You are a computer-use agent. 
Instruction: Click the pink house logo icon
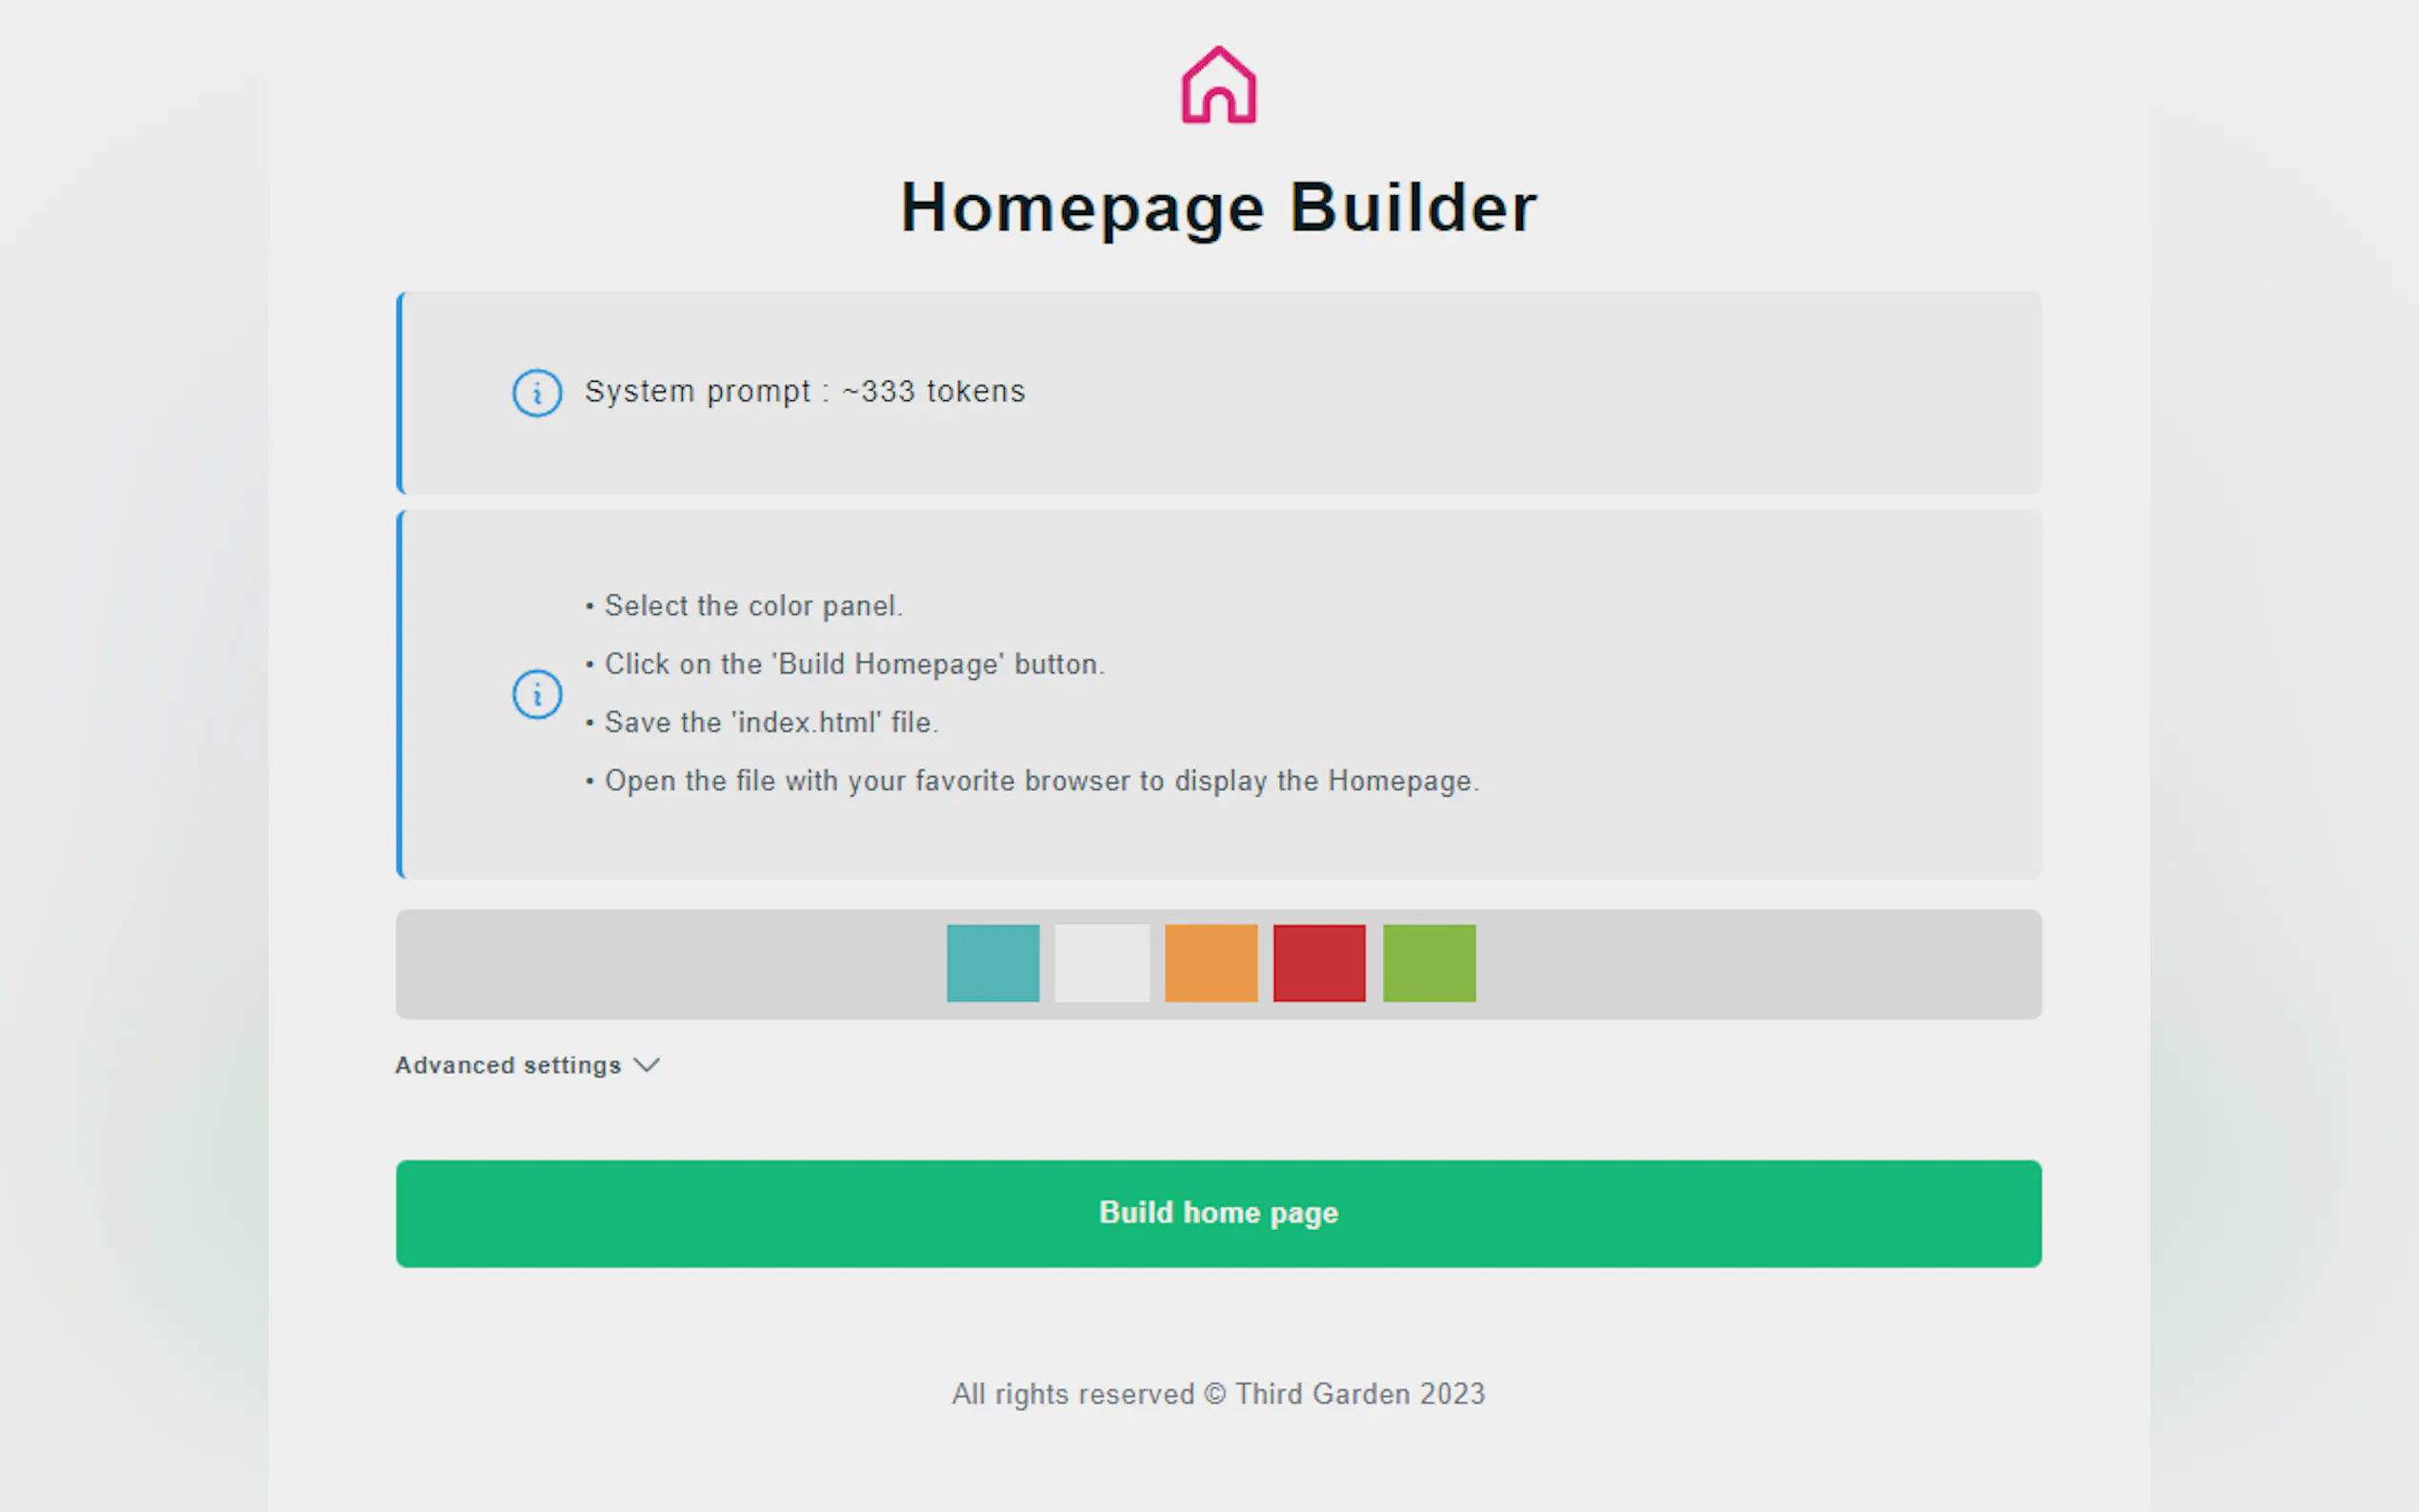click(1218, 86)
